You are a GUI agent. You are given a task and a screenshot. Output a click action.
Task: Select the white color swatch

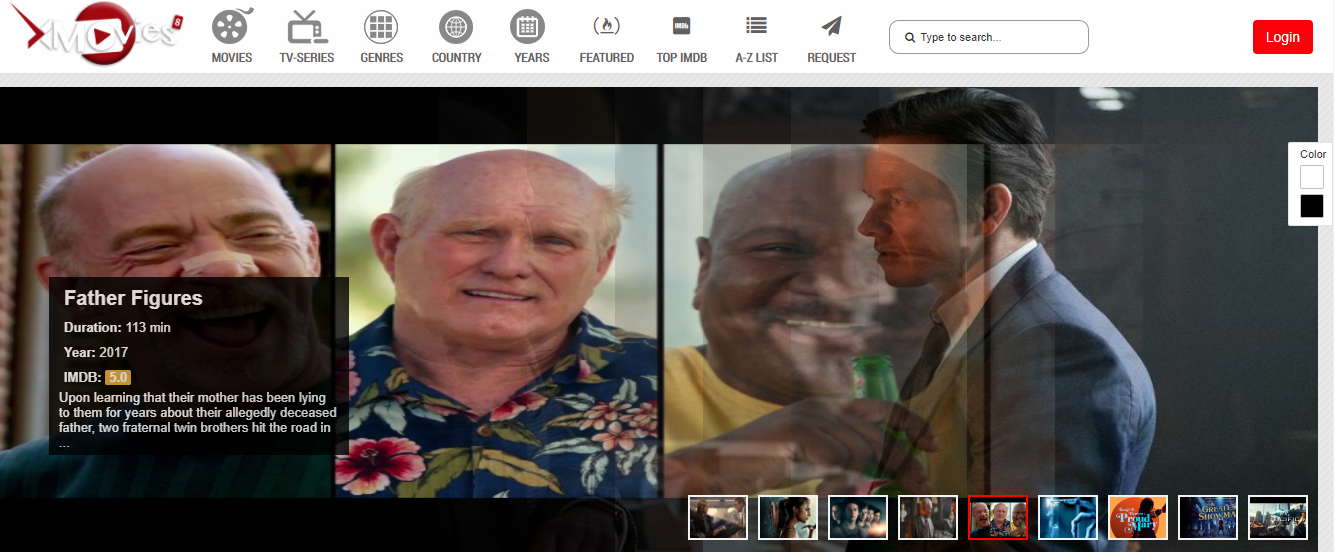pos(1312,177)
